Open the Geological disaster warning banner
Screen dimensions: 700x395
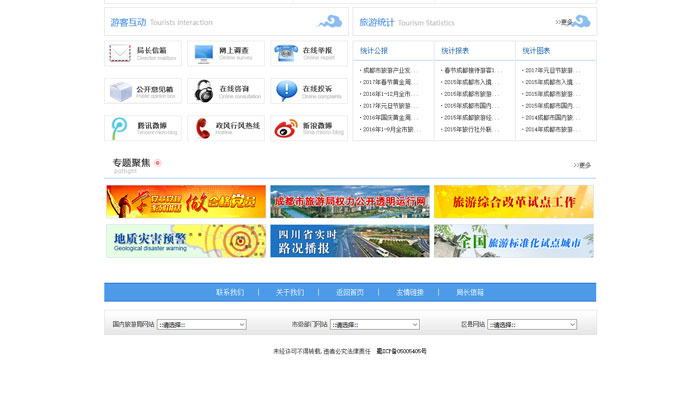coord(186,241)
